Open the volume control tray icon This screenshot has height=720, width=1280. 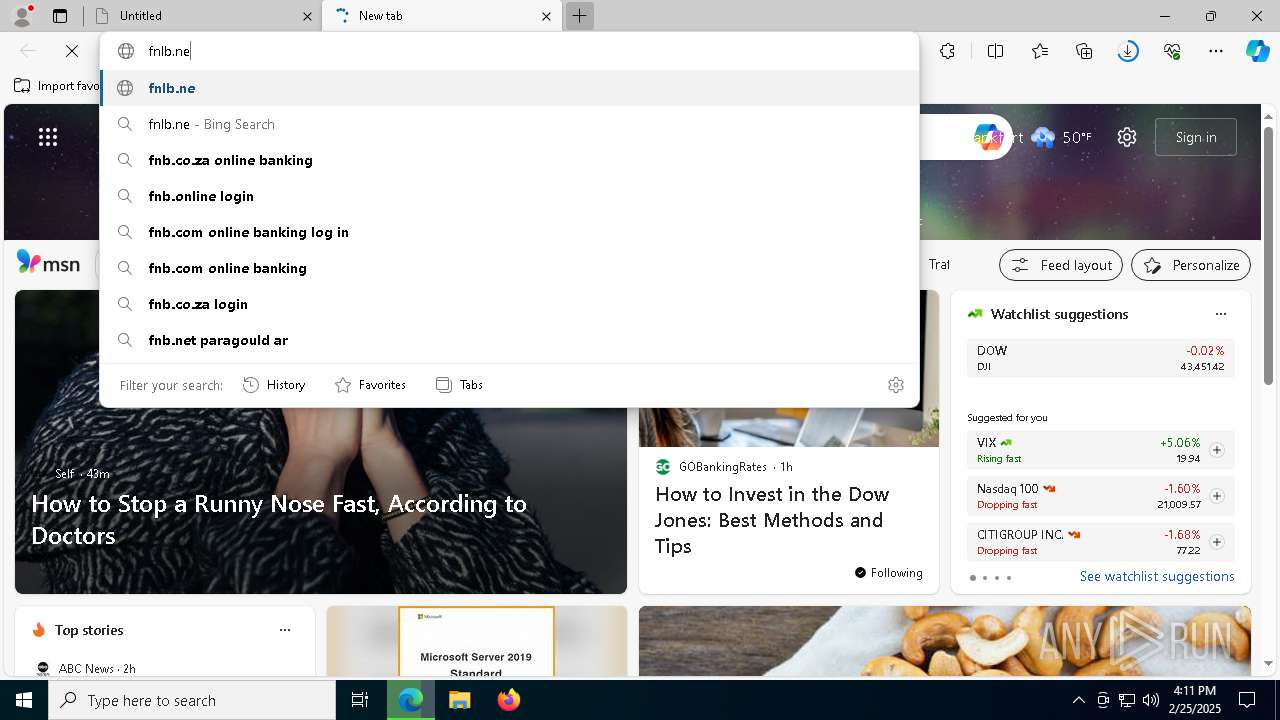click(x=1150, y=700)
